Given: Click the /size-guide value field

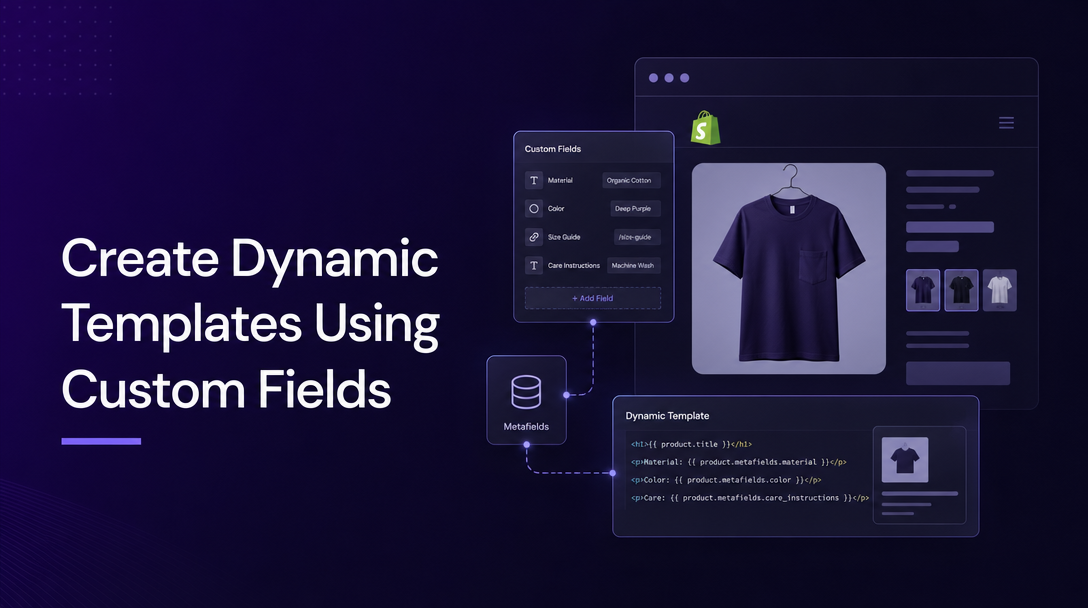Looking at the screenshot, I should pyautogui.click(x=636, y=237).
